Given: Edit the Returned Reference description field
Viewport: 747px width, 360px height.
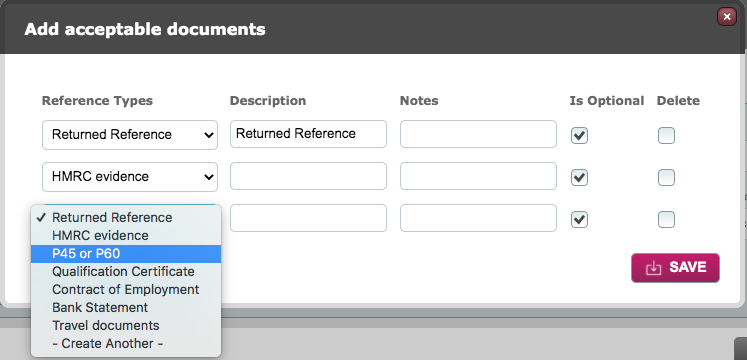Looking at the screenshot, I should (308, 134).
